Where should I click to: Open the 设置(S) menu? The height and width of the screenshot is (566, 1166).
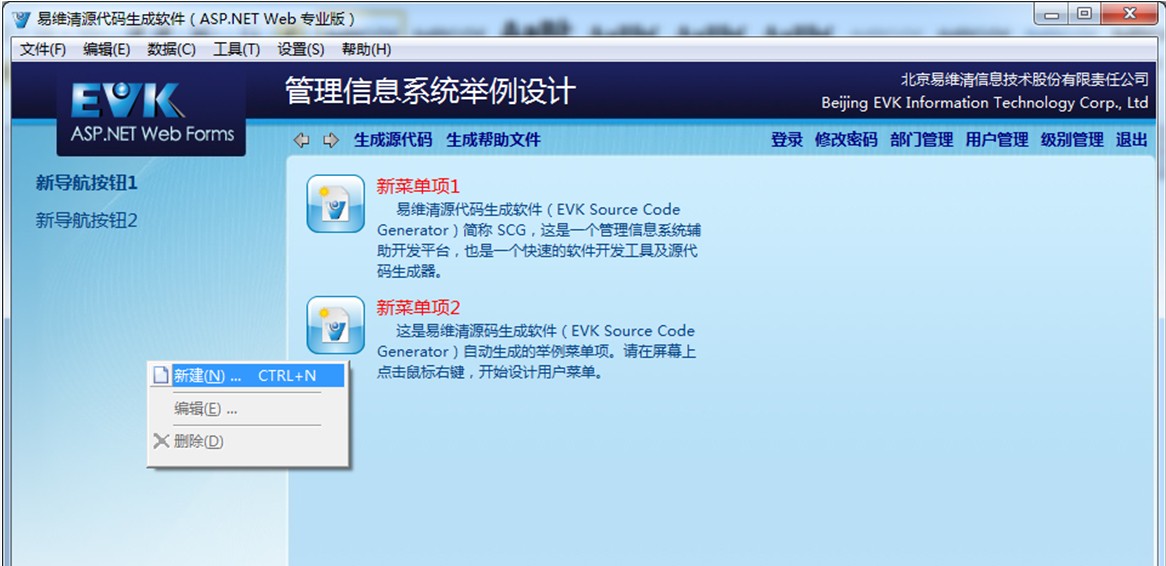tap(301, 49)
